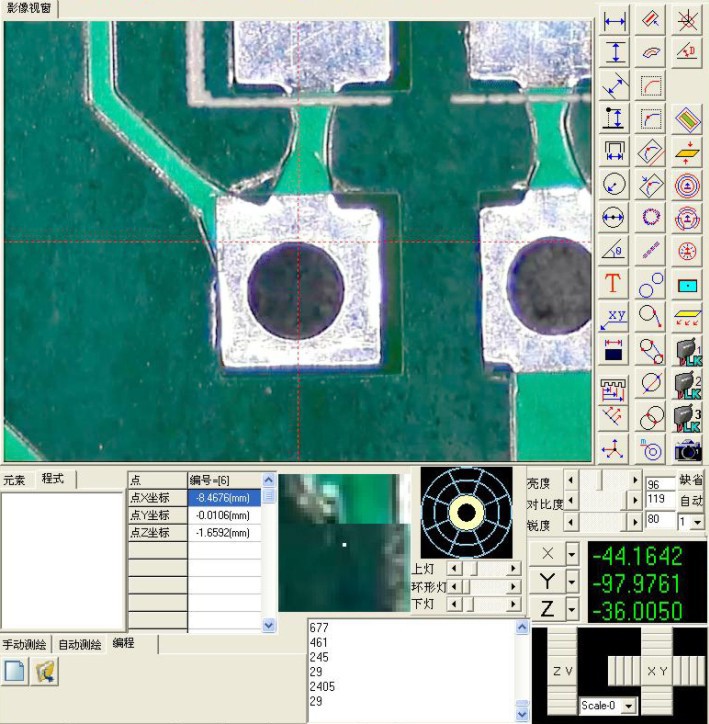Click the open program folder icon
This screenshot has height=724, width=709.
(44, 672)
